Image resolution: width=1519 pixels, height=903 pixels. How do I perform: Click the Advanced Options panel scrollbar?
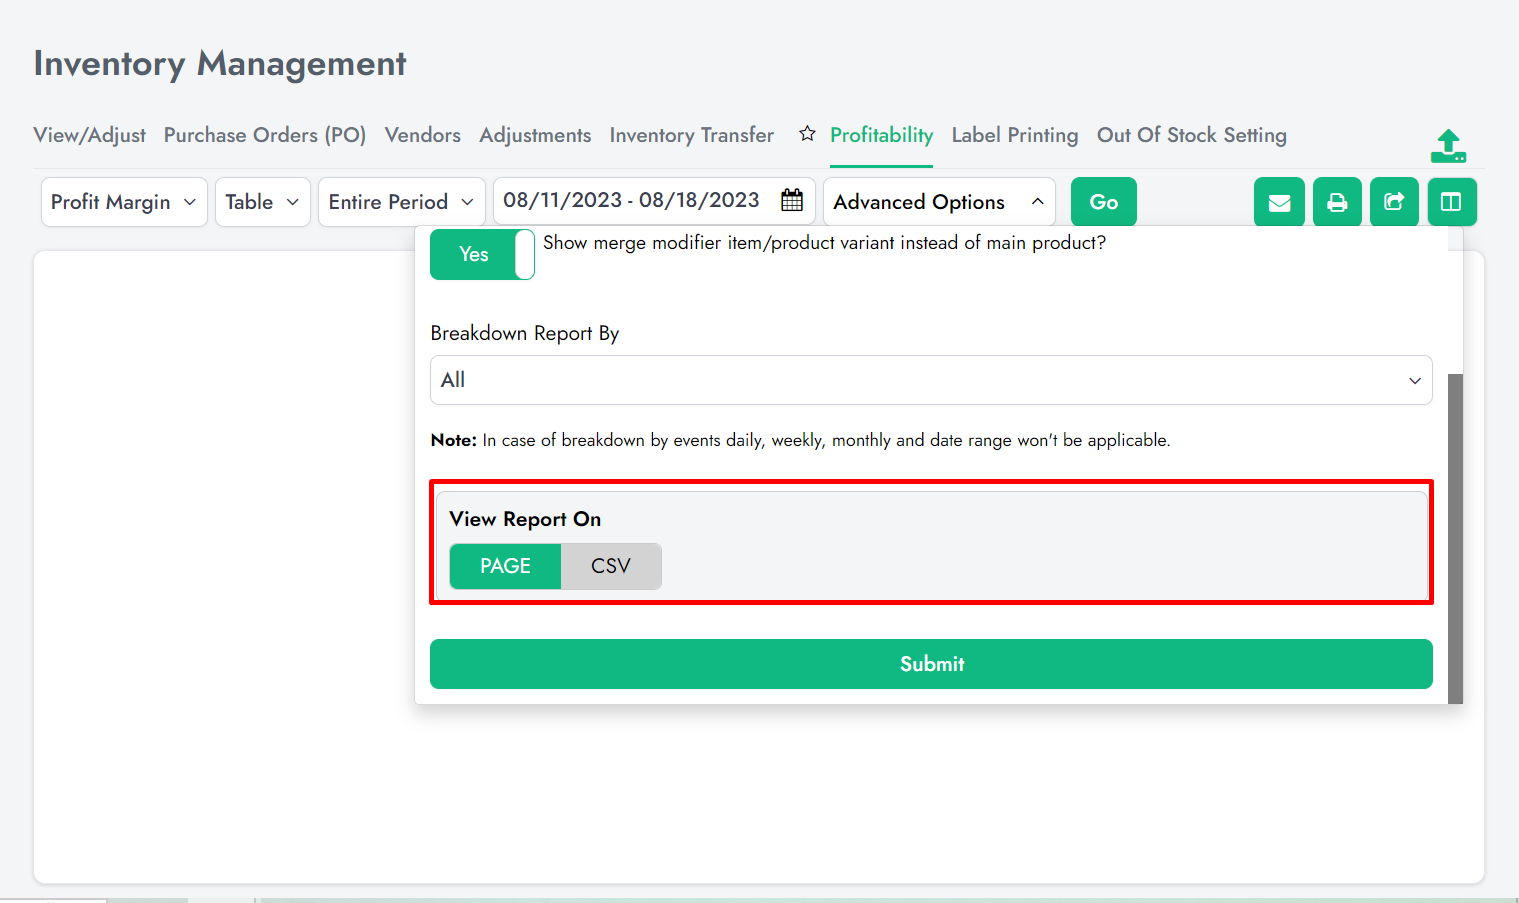(x=1455, y=538)
